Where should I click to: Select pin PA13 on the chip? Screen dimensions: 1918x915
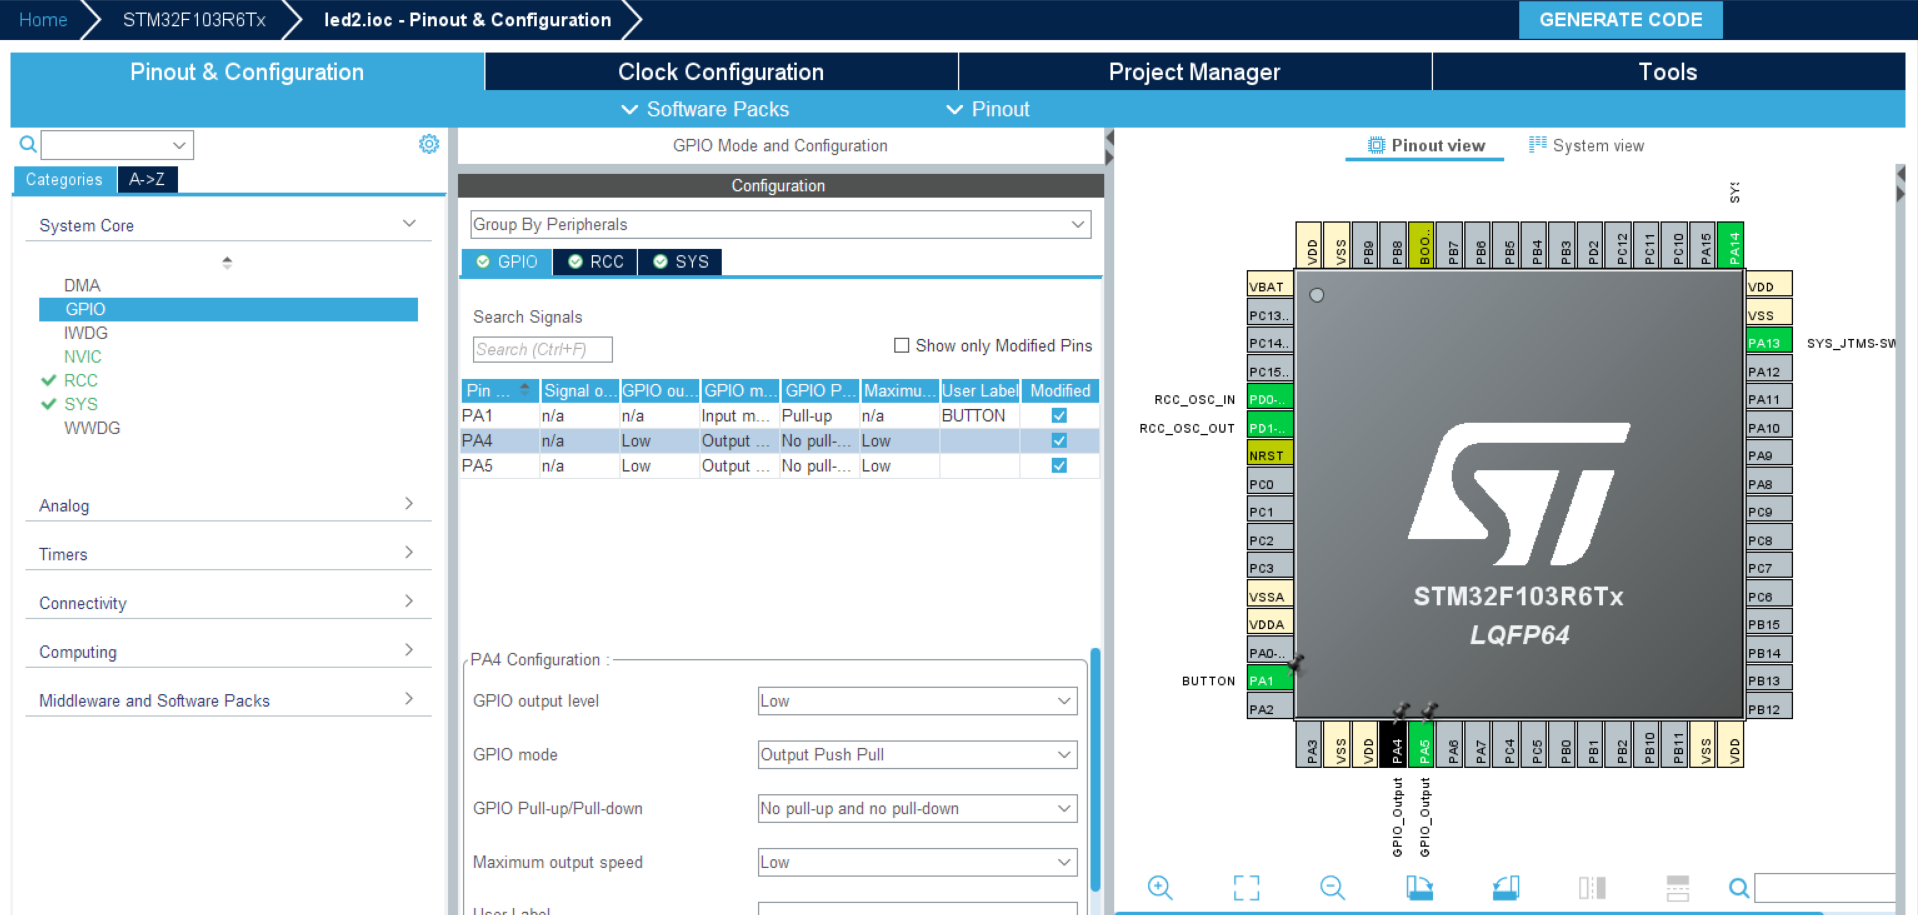[x=1769, y=342]
